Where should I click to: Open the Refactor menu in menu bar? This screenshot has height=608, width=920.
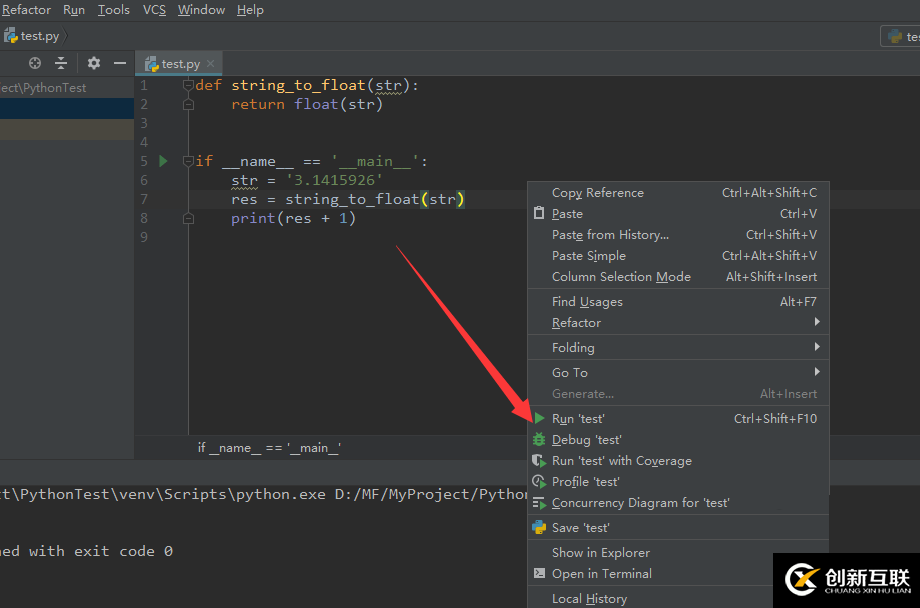pyautogui.click(x=26, y=10)
